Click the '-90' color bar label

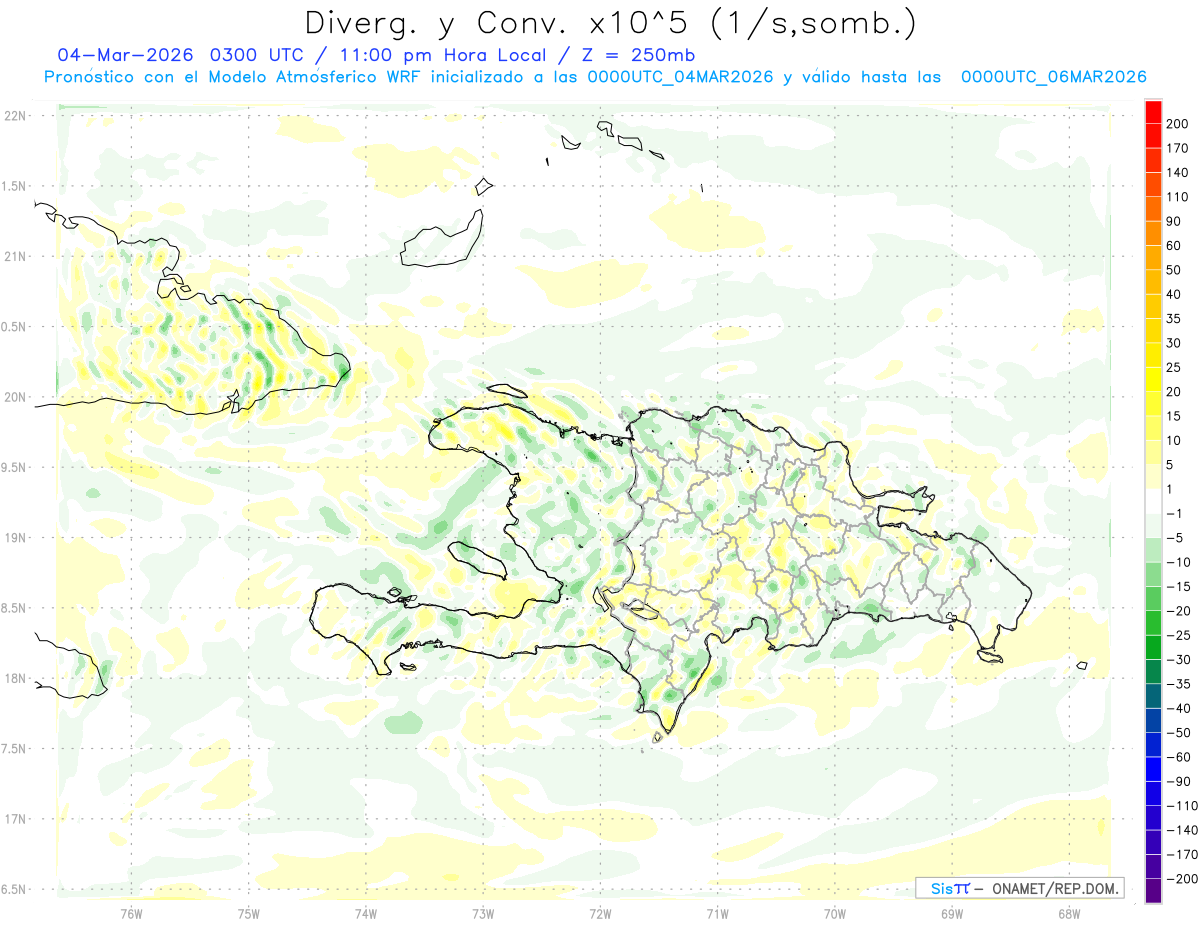(1181, 782)
